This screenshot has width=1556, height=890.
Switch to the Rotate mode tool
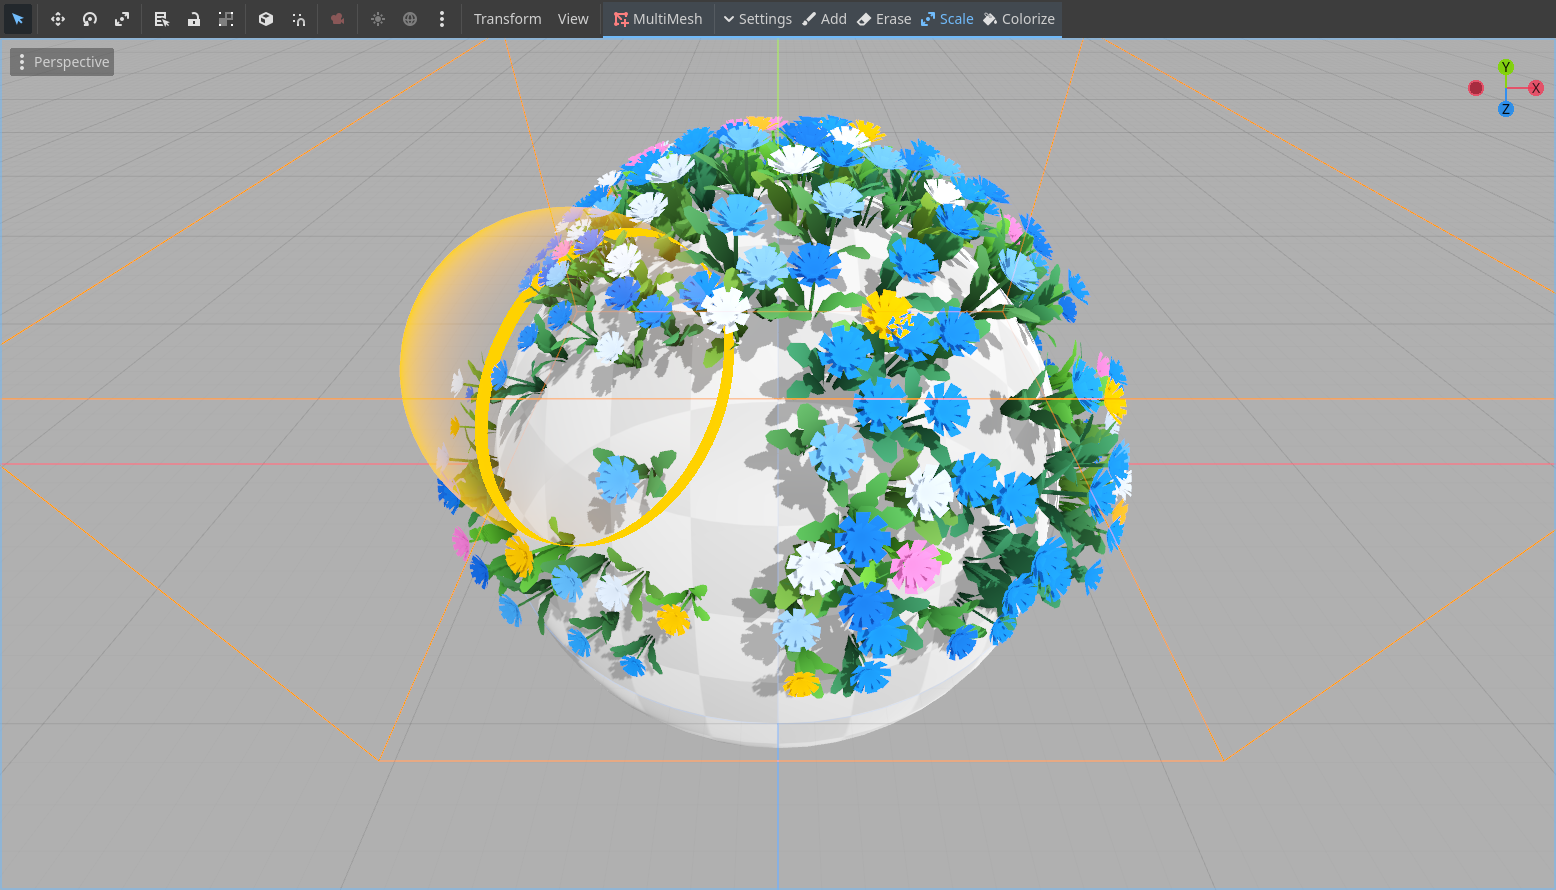point(90,19)
